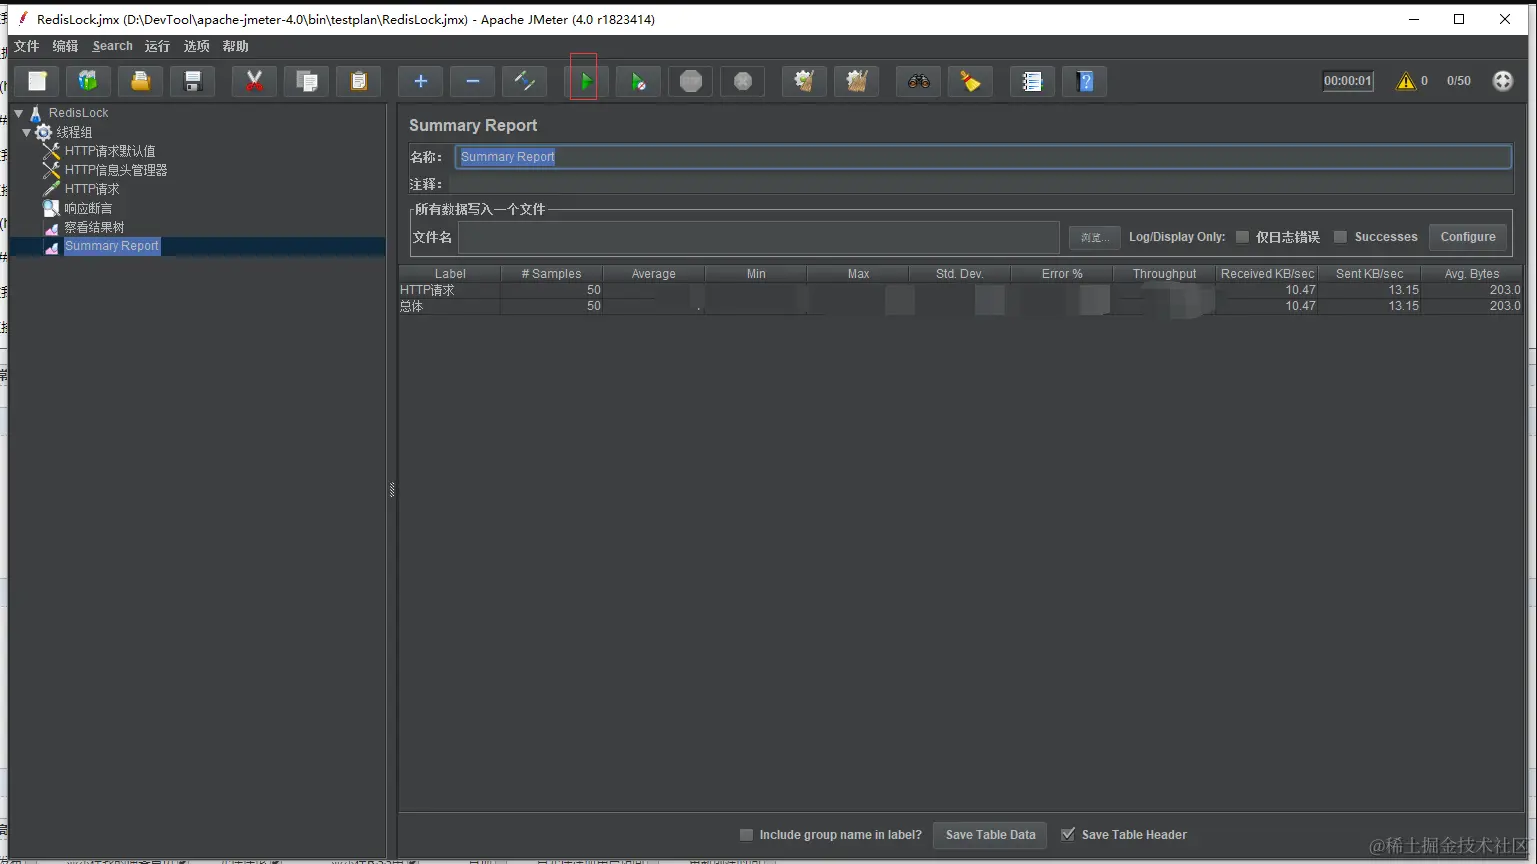
Task: Click the Paste clipboard icon
Action: tap(359, 82)
